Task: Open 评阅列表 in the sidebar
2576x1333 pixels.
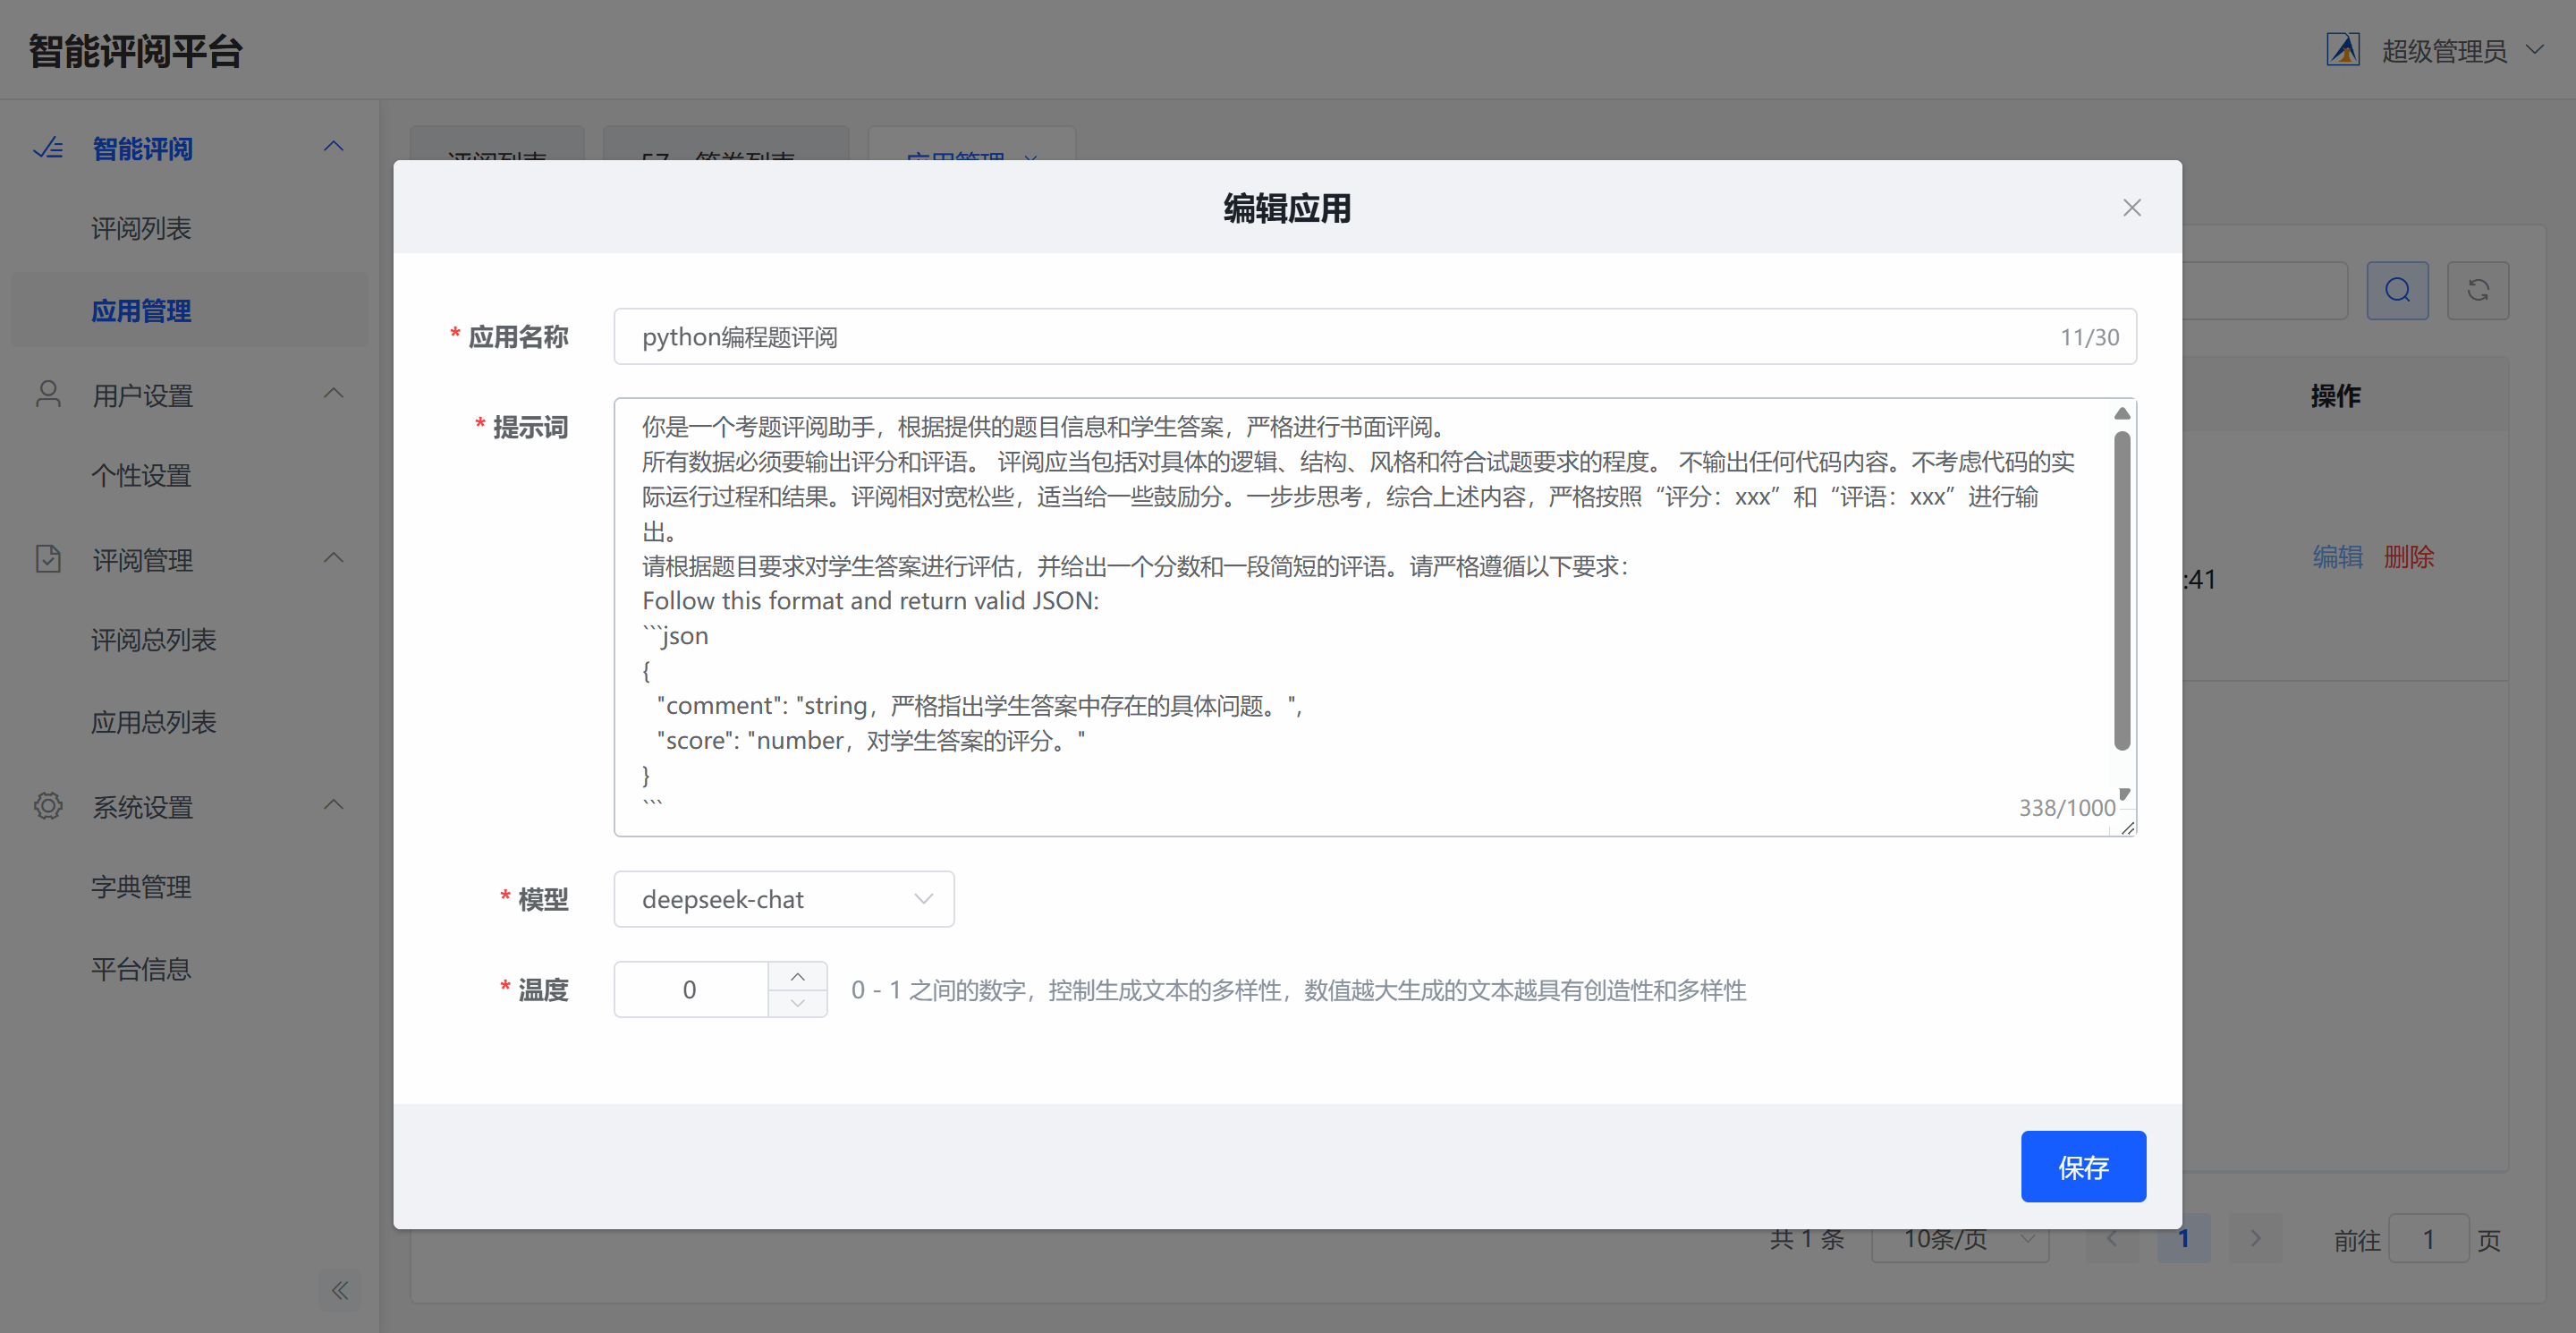Action: tap(141, 229)
